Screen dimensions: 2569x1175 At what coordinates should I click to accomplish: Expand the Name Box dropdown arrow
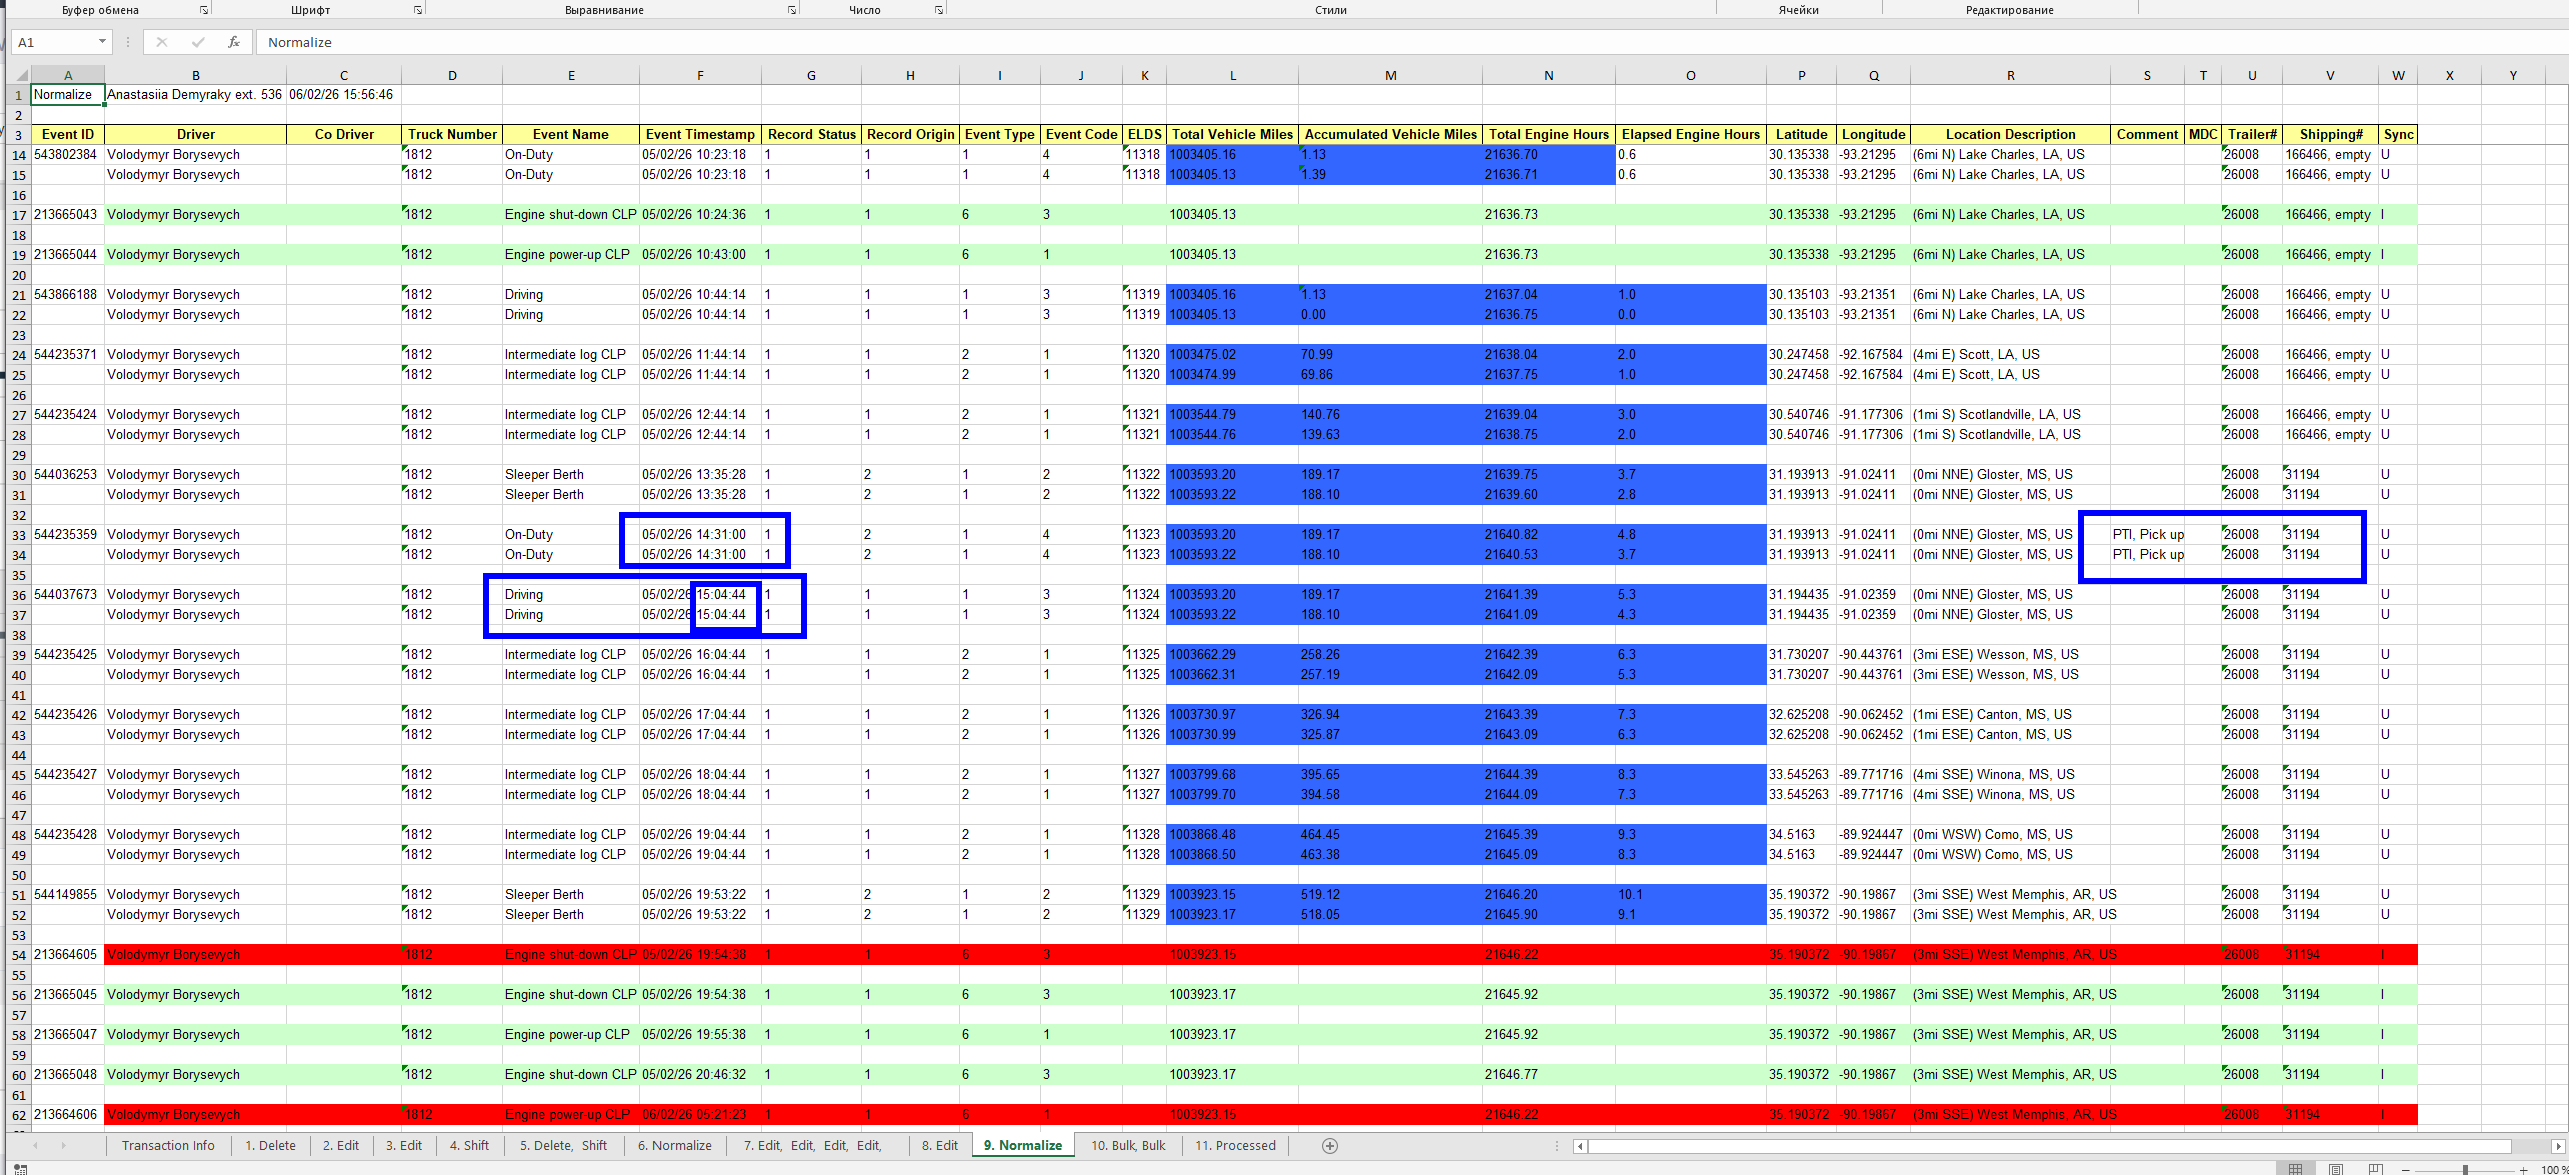point(102,42)
